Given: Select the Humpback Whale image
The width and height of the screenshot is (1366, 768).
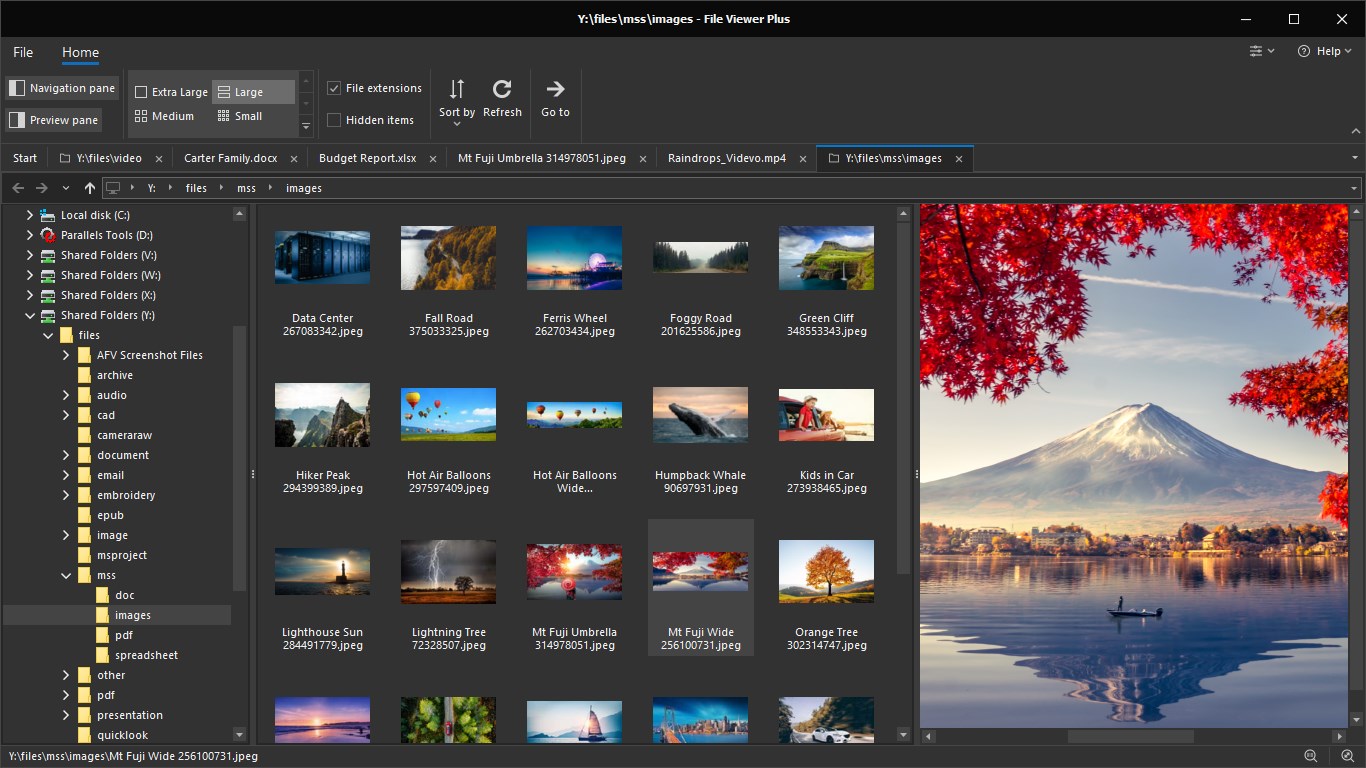Looking at the screenshot, I should (x=700, y=415).
